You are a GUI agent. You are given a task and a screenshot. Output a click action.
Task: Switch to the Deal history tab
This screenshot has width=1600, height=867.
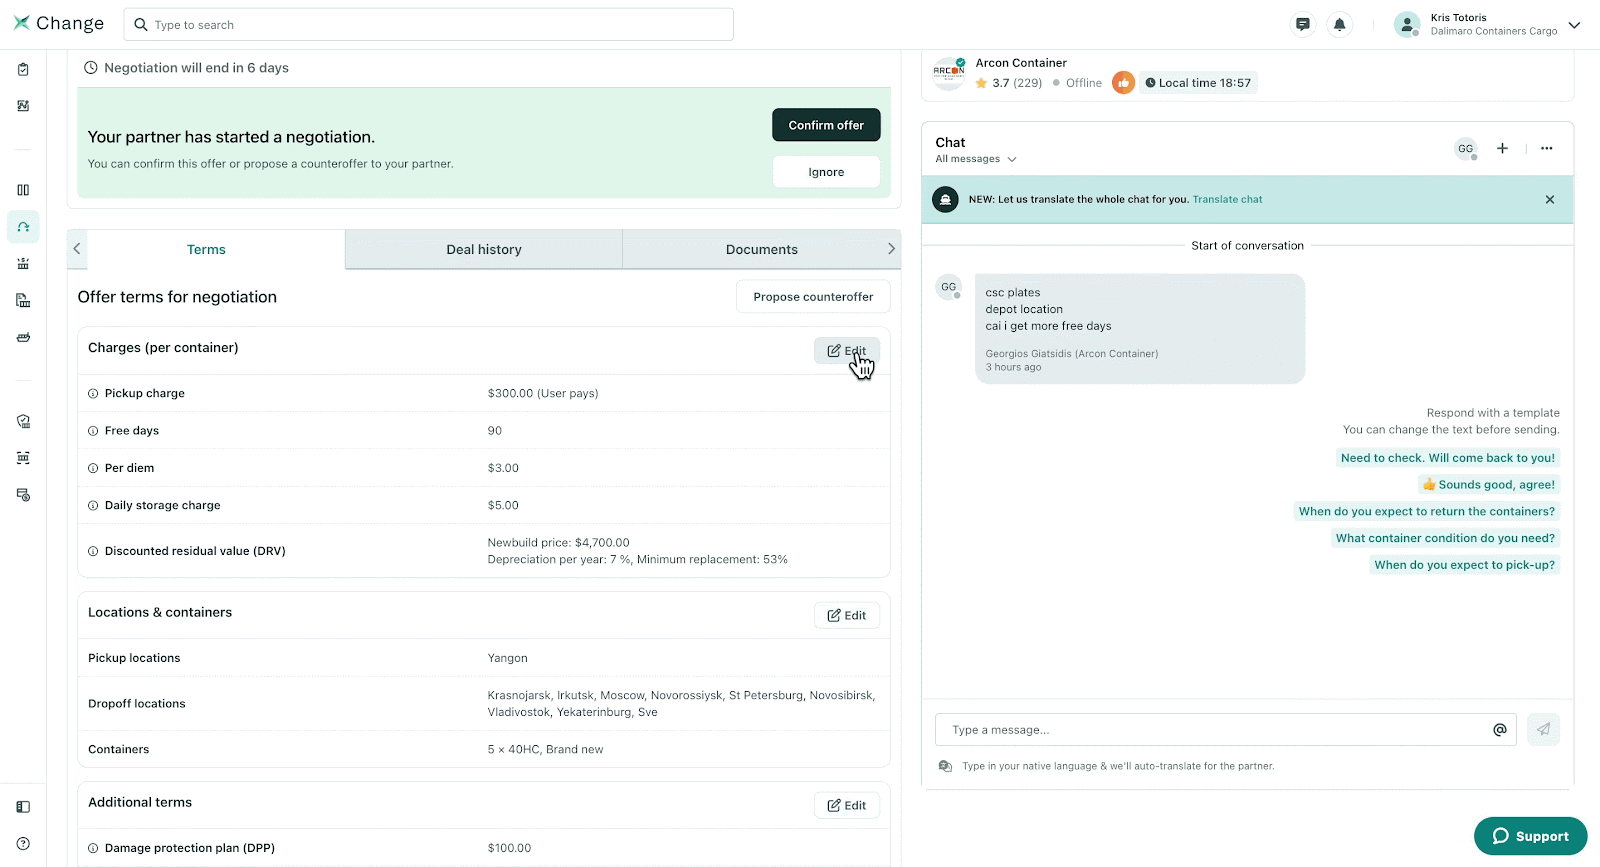coord(484,250)
